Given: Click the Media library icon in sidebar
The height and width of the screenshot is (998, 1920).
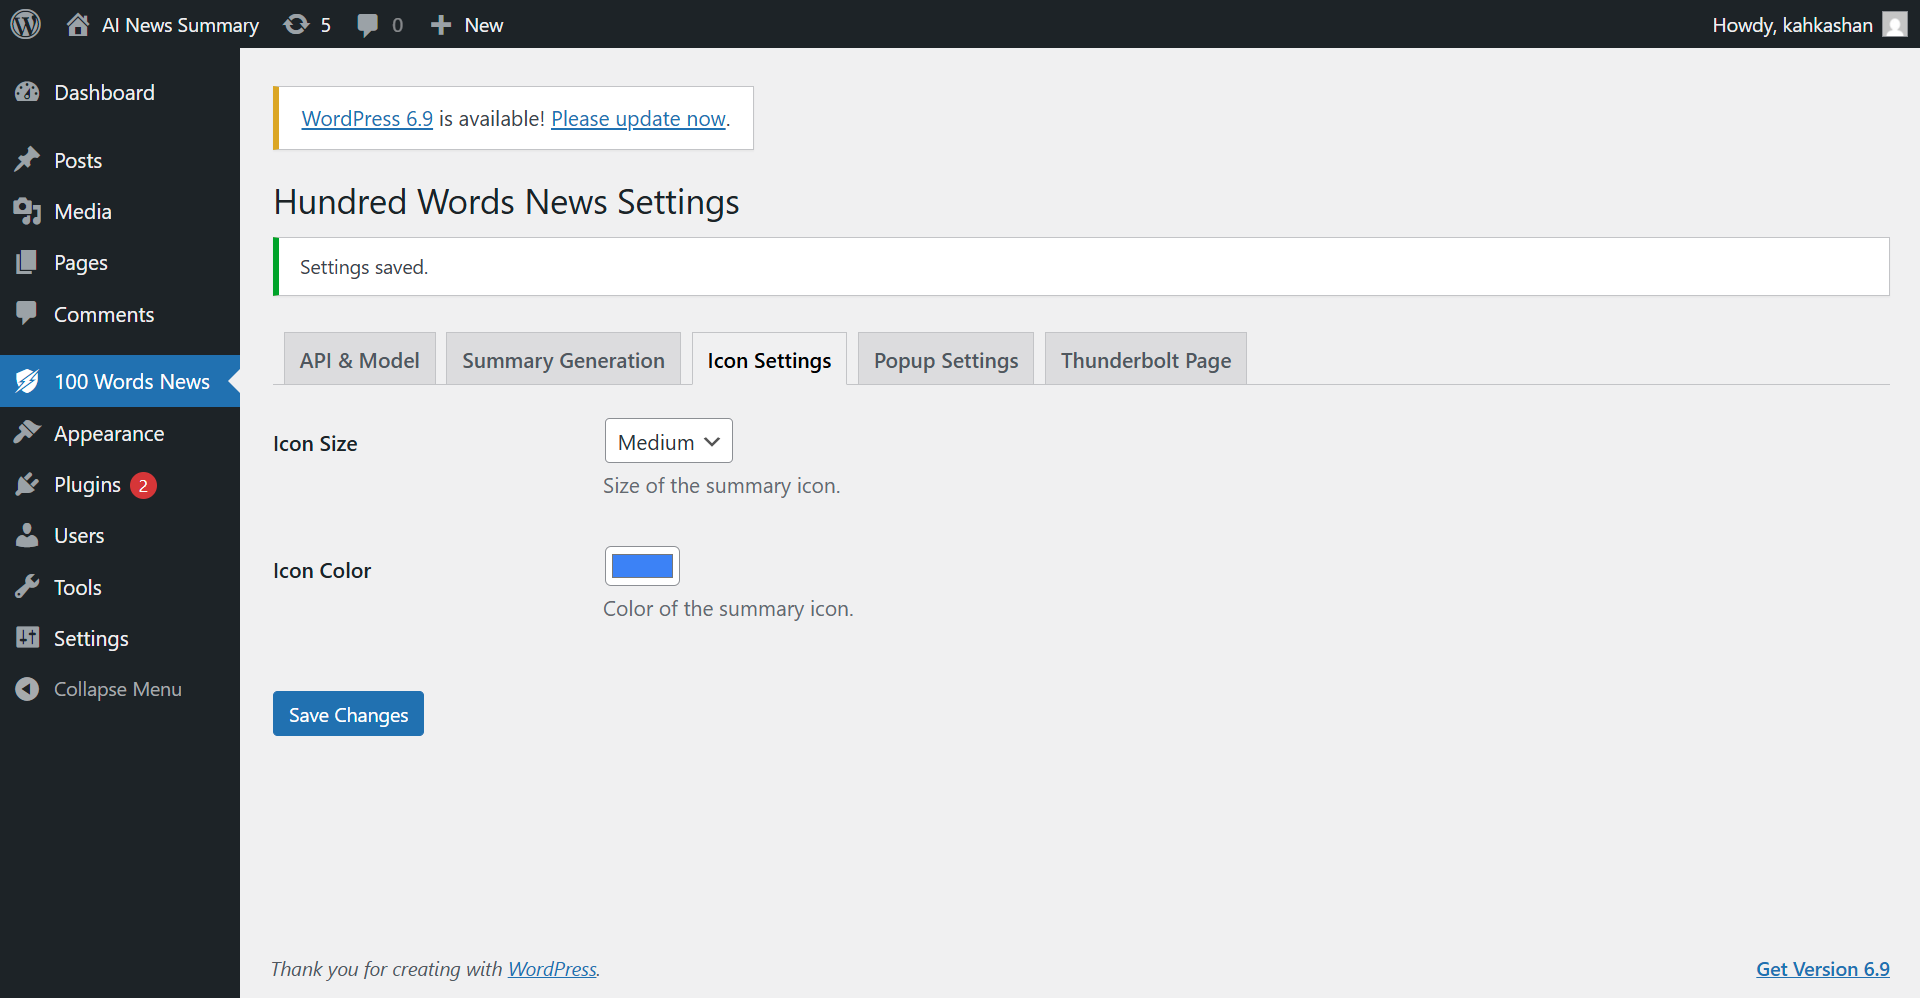Looking at the screenshot, I should [27, 211].
